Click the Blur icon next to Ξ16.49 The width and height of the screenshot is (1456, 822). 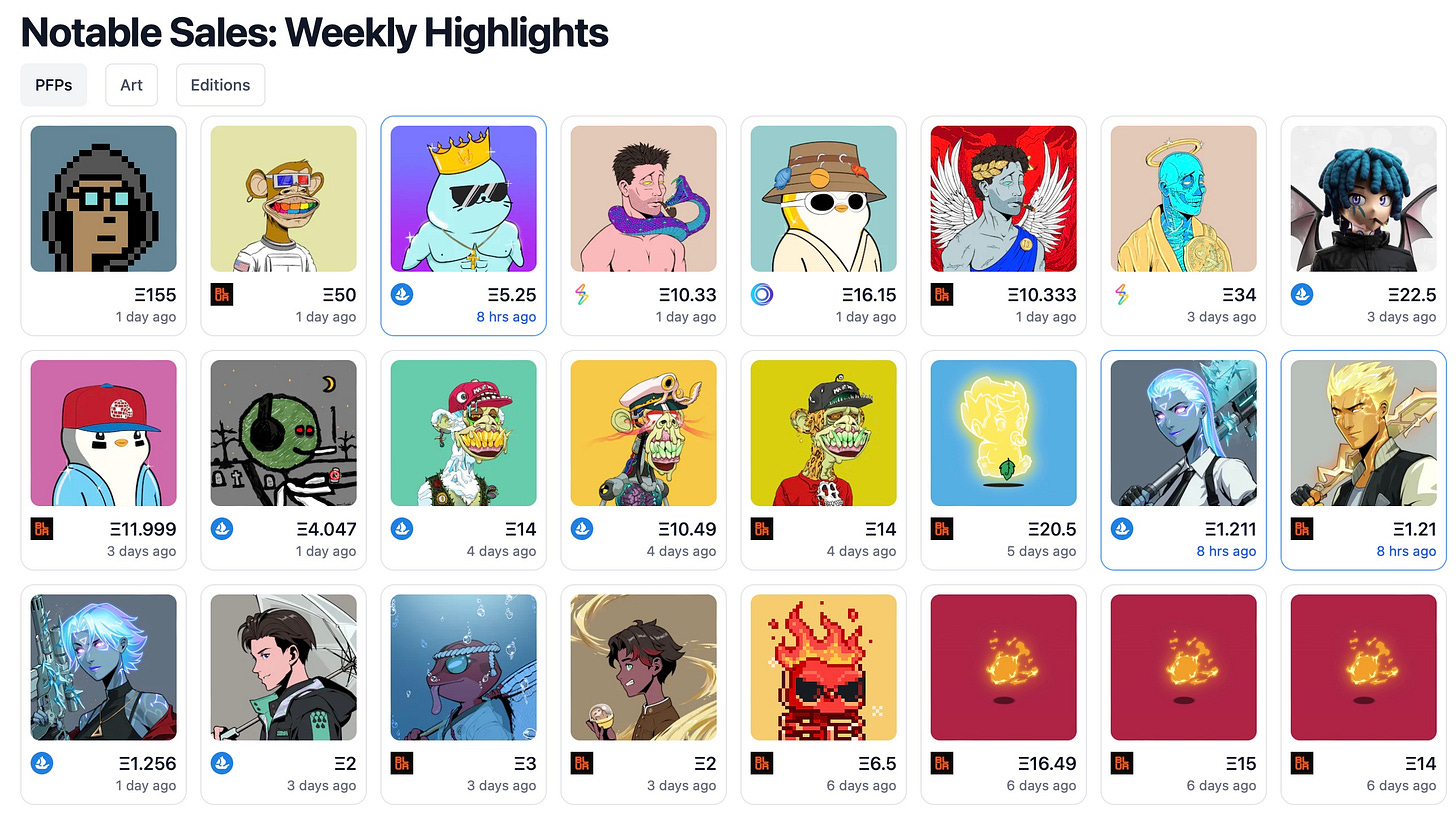pos(942,763)
